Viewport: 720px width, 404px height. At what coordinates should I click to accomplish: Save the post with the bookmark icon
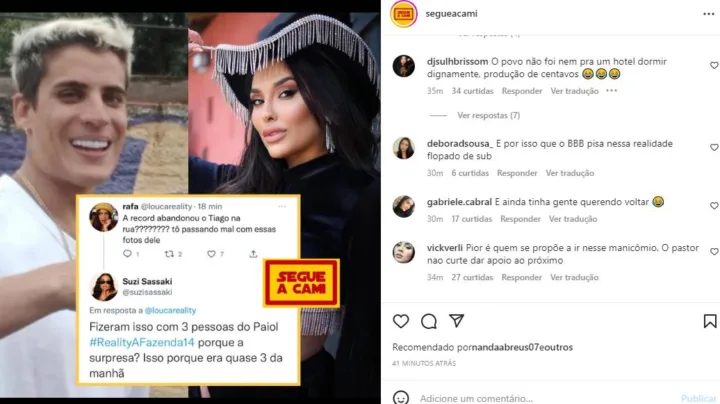[x=710, y=321]
